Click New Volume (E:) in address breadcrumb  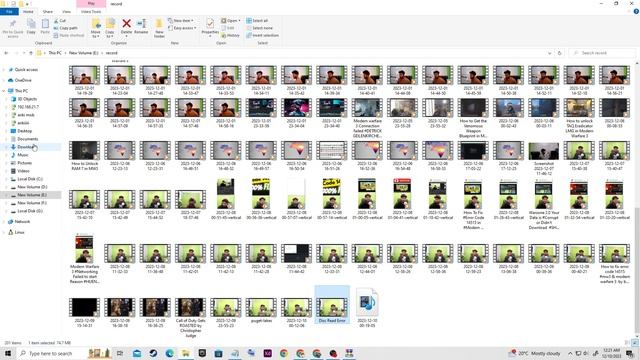click(83, 53)
